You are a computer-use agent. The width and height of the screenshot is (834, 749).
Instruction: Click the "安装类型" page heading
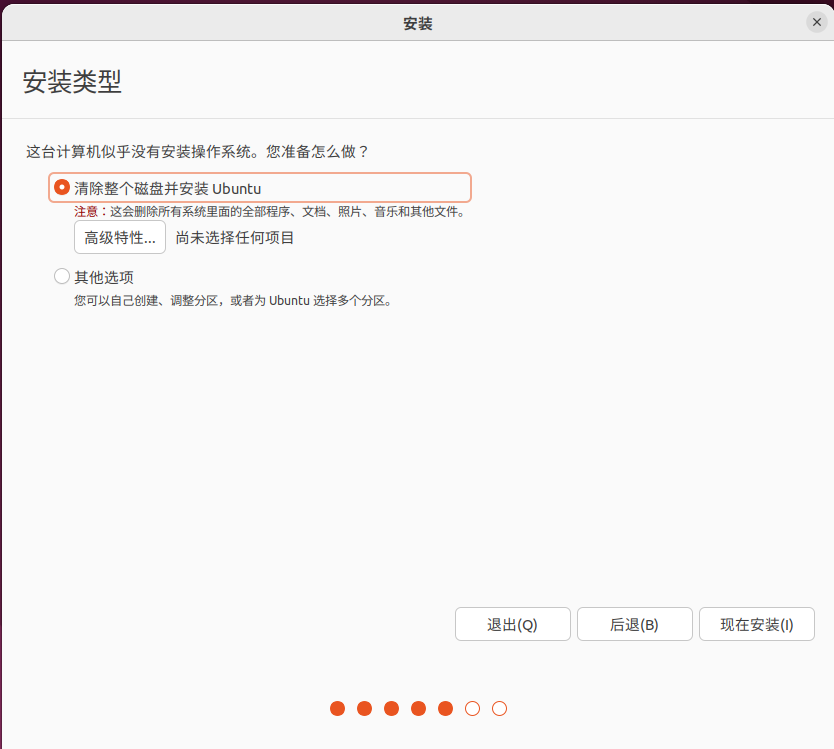click(72, 82)
